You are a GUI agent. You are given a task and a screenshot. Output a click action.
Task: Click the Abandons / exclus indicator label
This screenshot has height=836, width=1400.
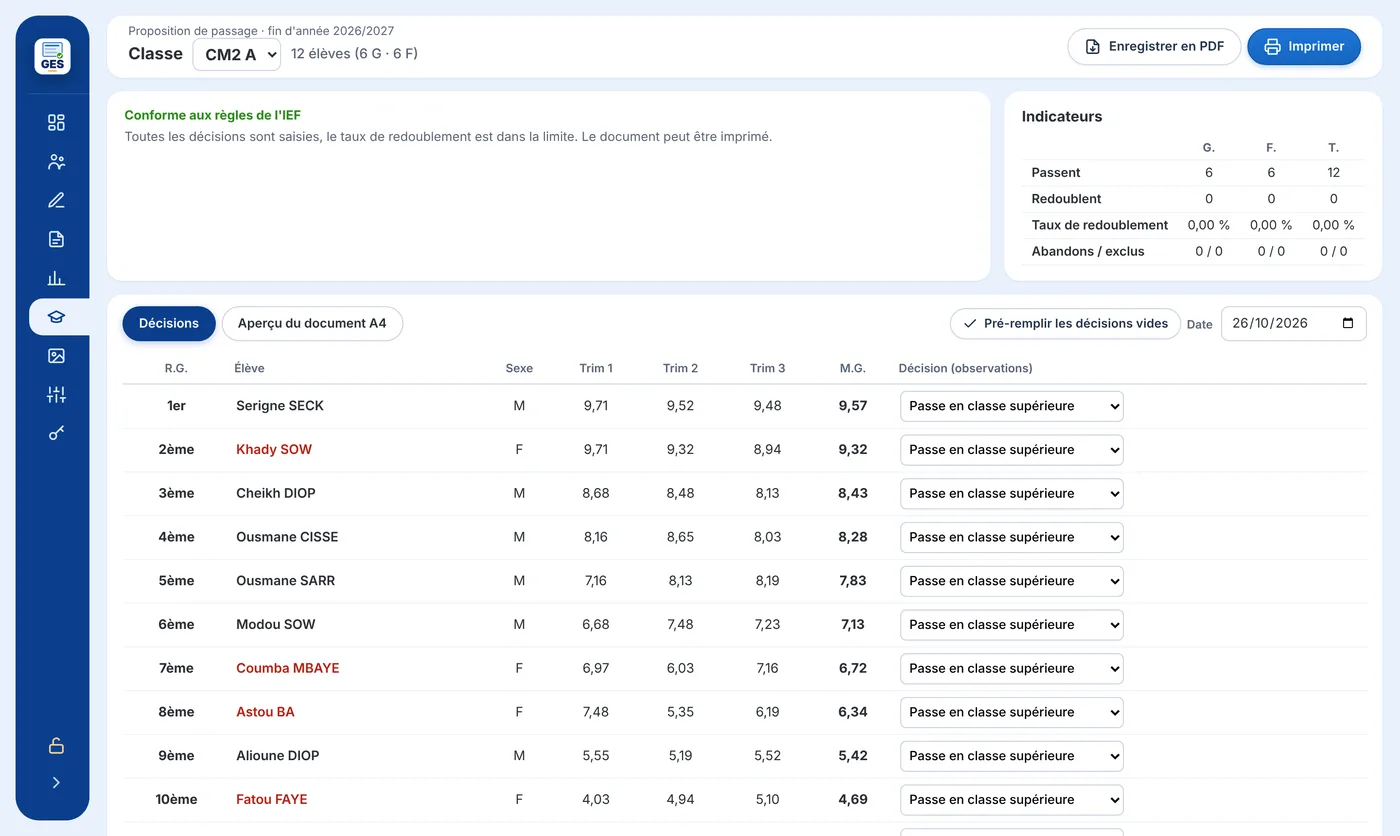[x=1088, y=251]
